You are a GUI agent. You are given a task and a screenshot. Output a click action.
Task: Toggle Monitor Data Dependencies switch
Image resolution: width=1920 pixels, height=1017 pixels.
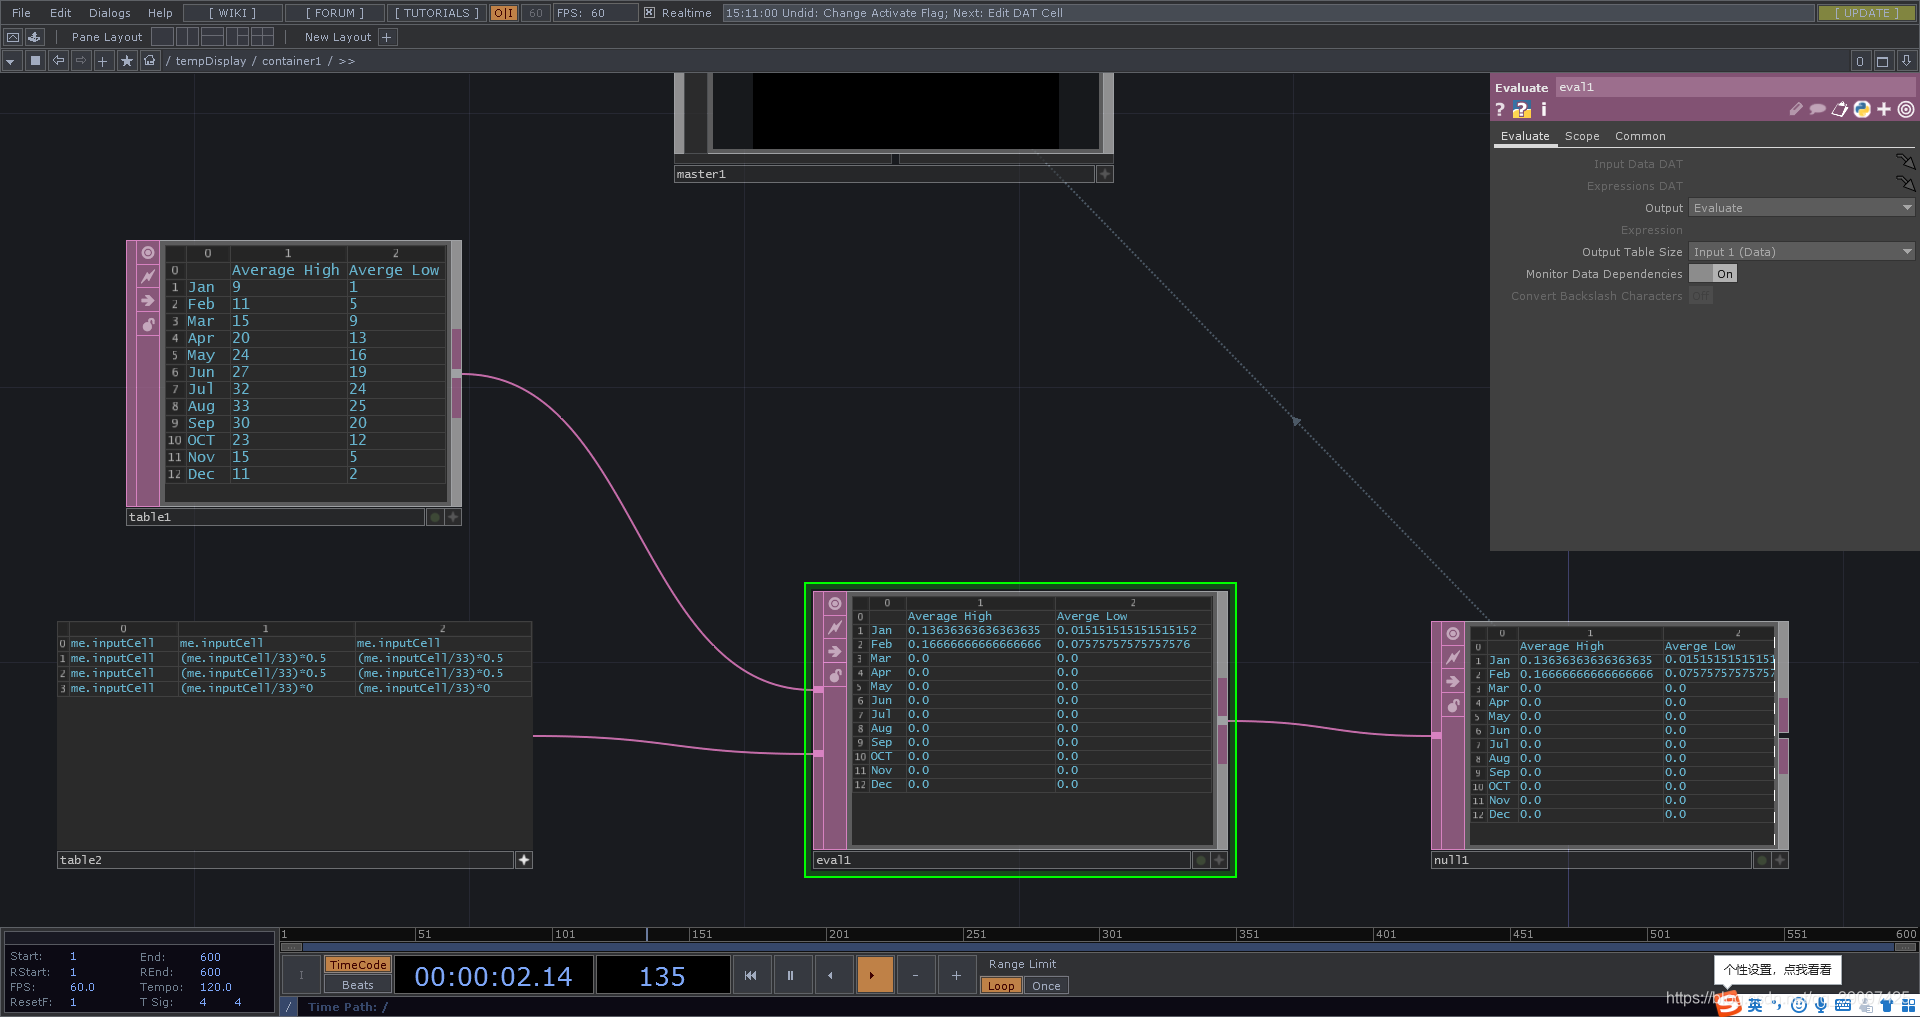1713,274
